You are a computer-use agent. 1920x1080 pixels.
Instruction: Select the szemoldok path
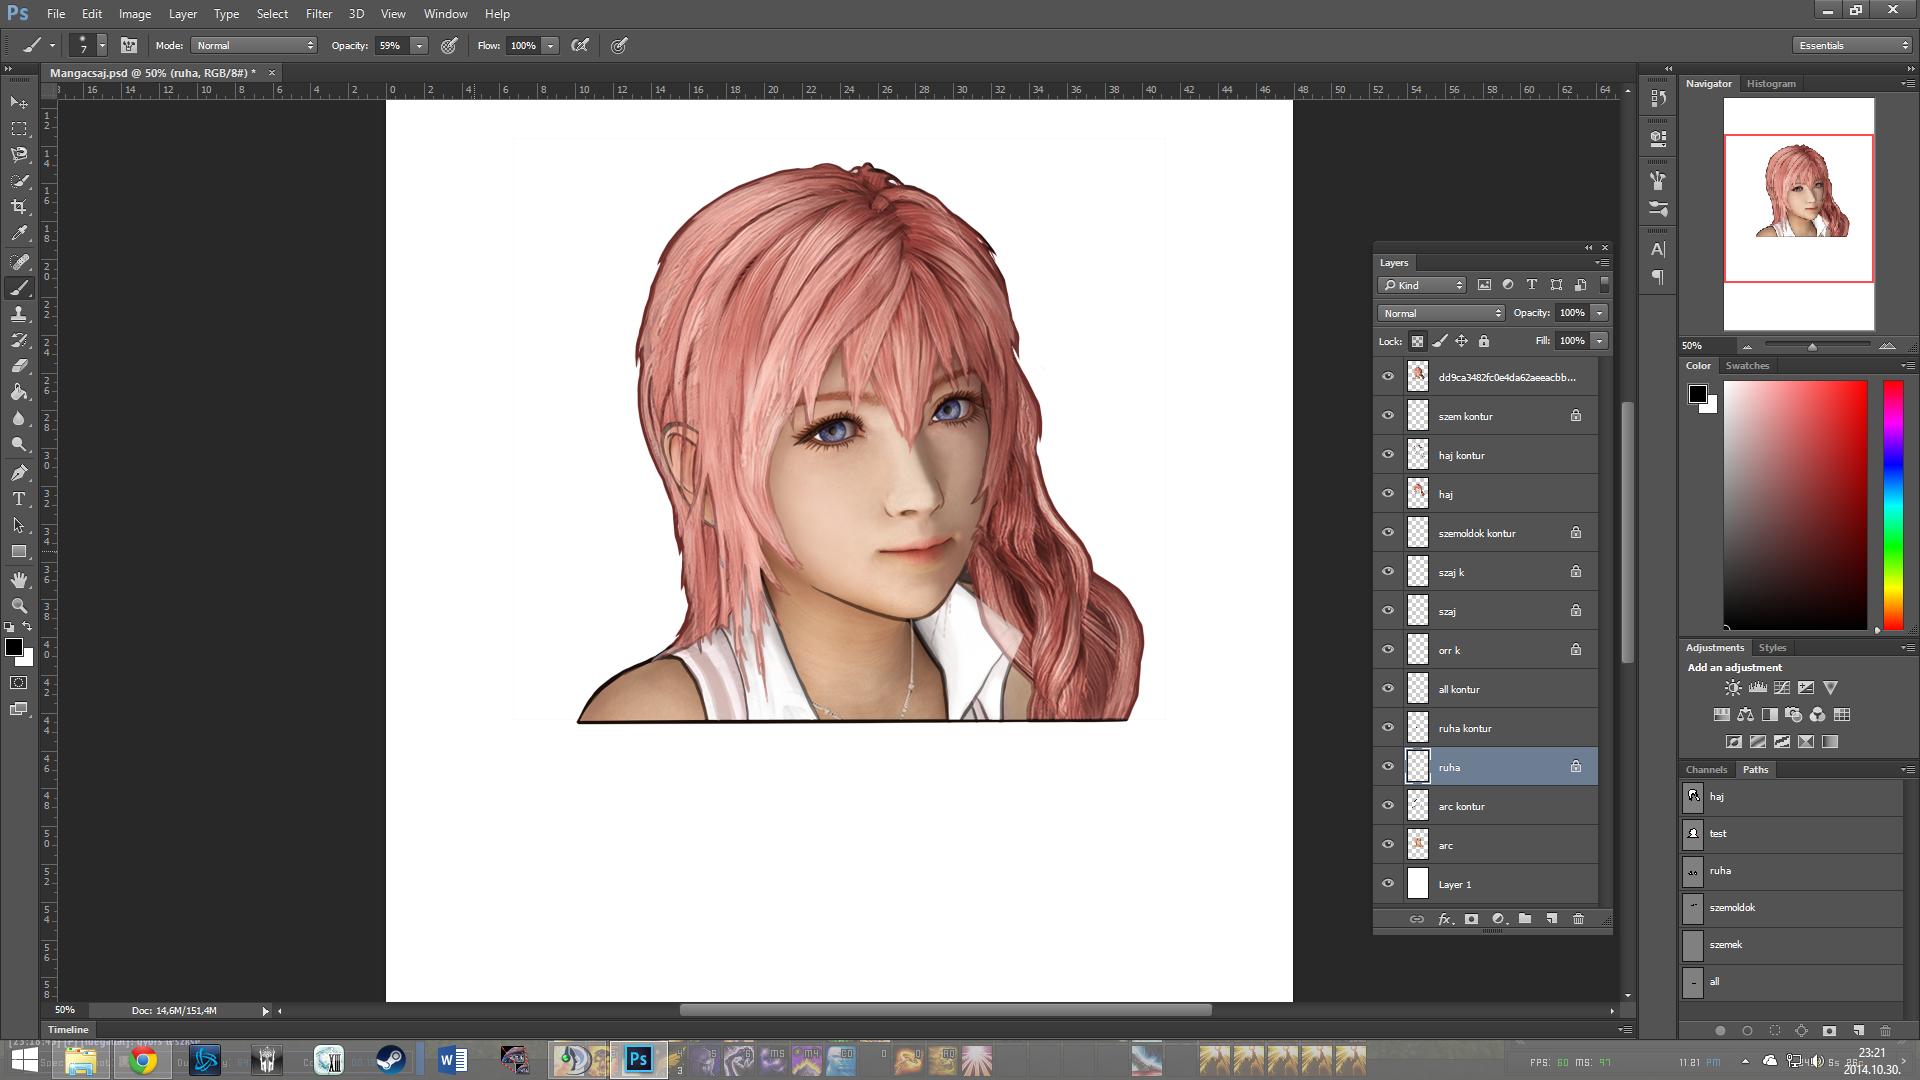1791,908
